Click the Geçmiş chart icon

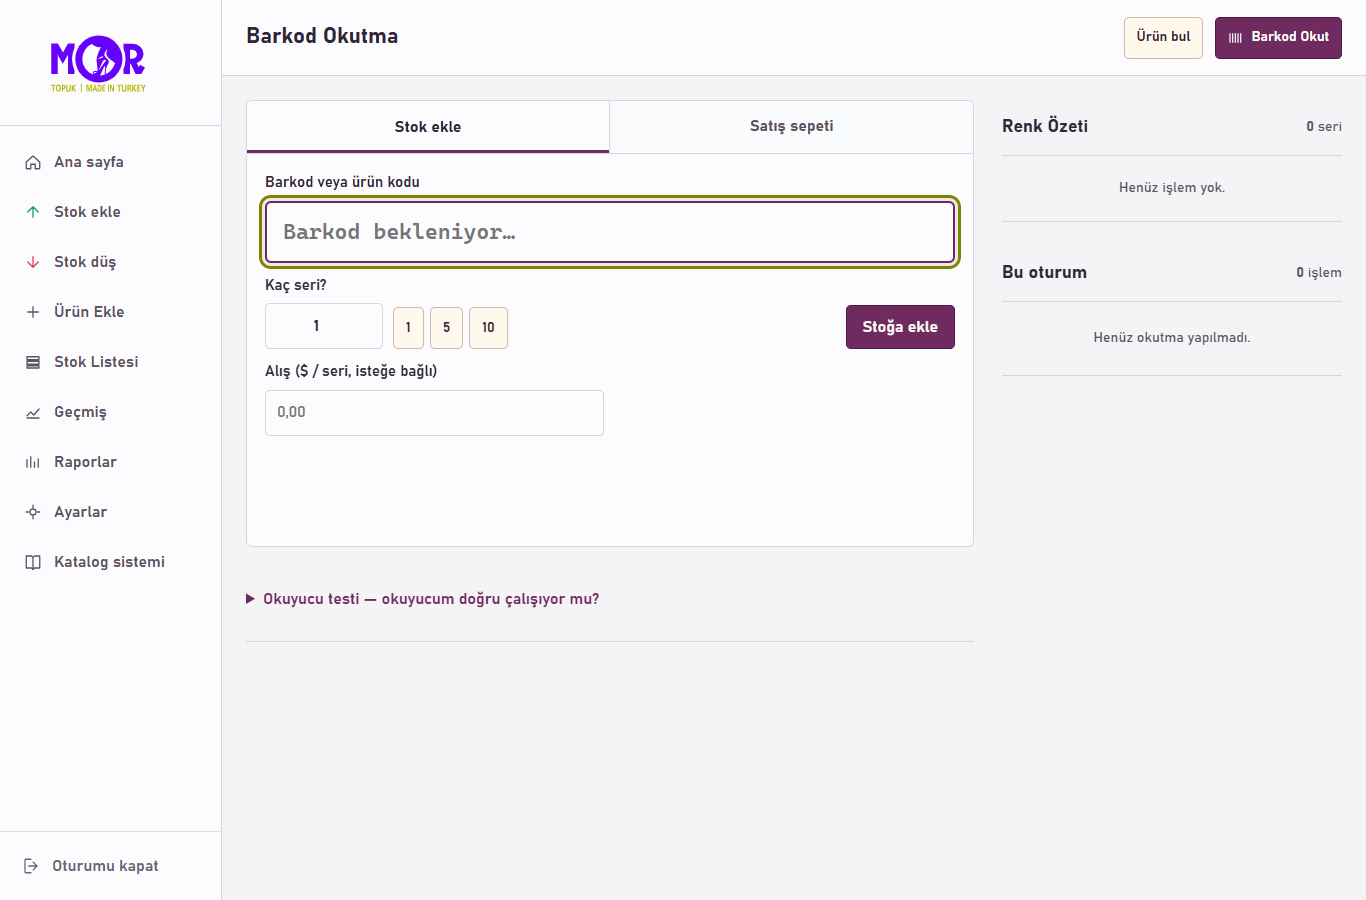33,412
